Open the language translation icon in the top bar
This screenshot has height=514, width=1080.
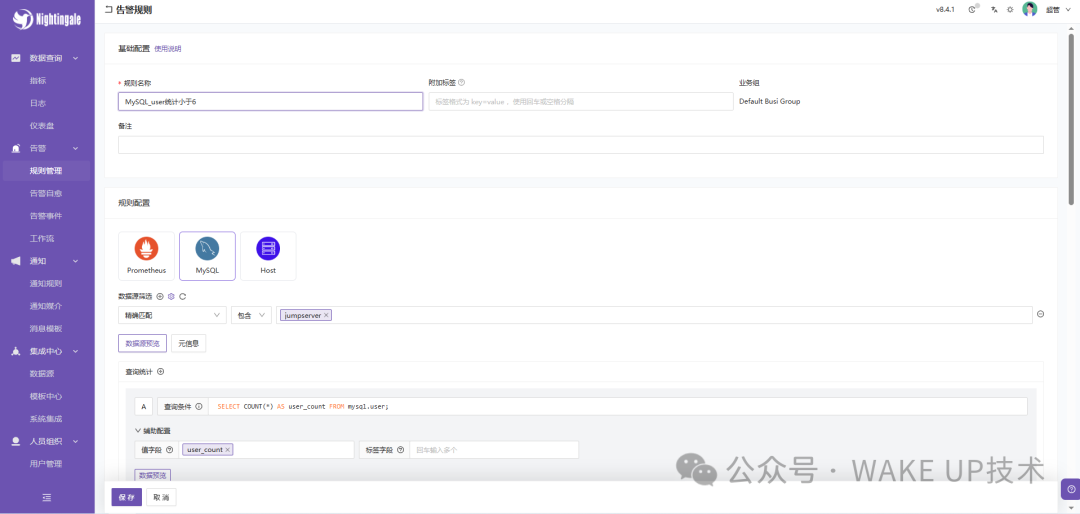click(994, 10)
